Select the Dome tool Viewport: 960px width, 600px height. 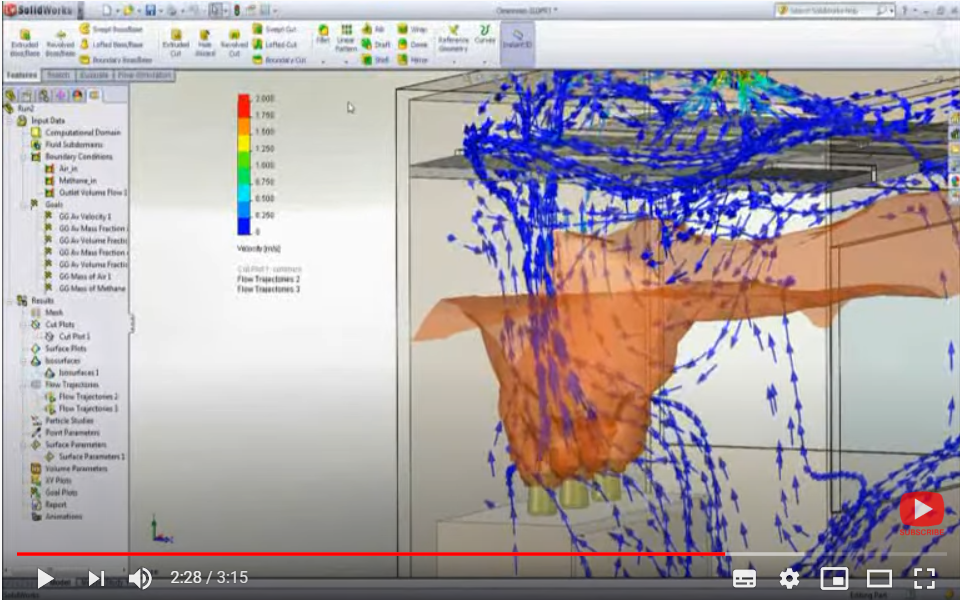click(x=412, y=44)
